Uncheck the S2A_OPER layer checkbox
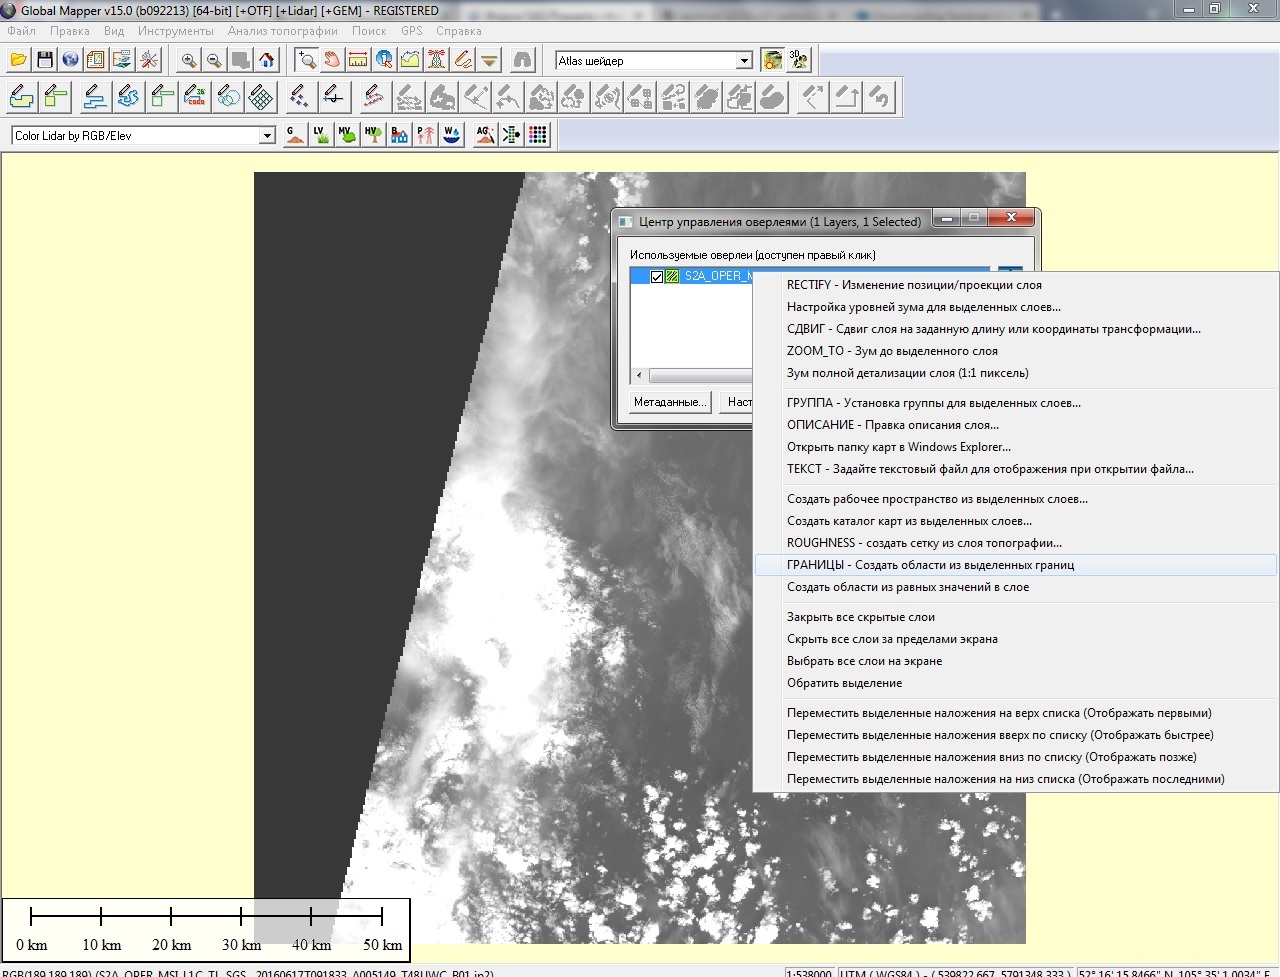This screenshot has height=977, width=1280. click(x=657, y=277)
